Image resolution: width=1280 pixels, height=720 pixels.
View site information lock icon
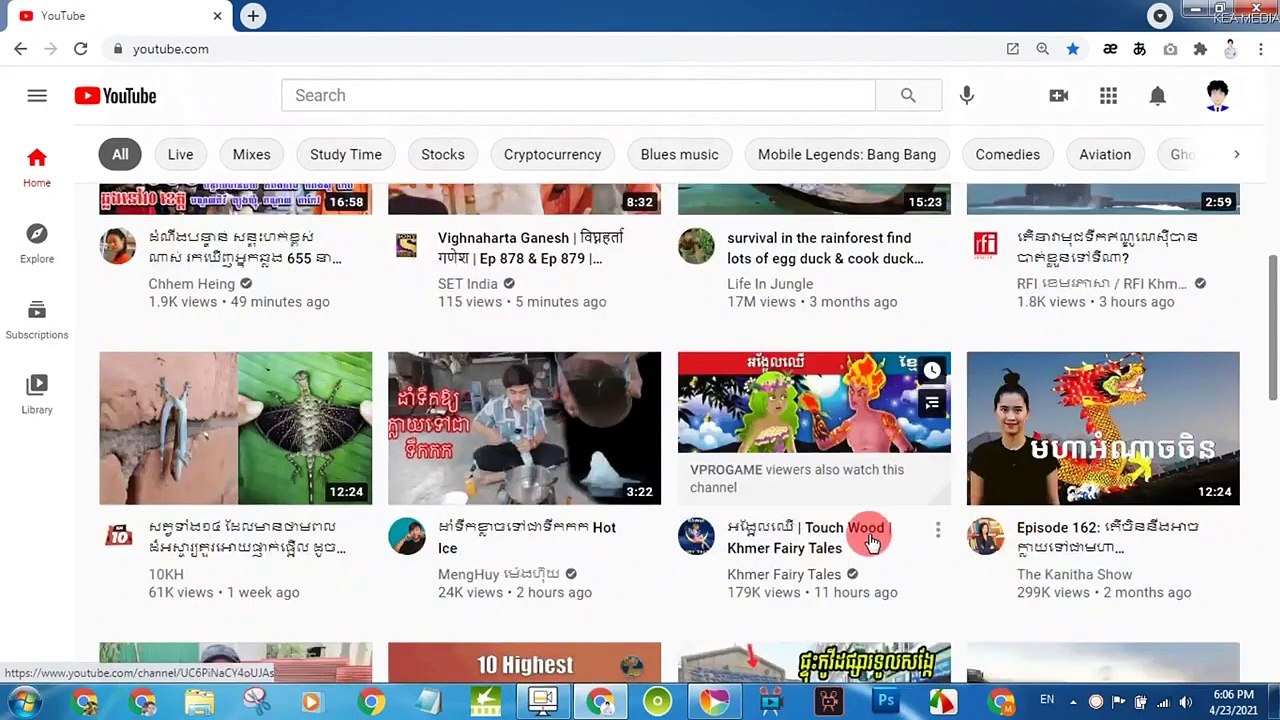tap(118, 49)
